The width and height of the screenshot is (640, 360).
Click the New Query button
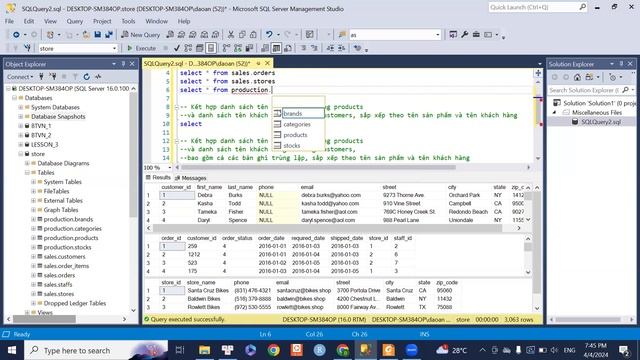coord(141,35)
